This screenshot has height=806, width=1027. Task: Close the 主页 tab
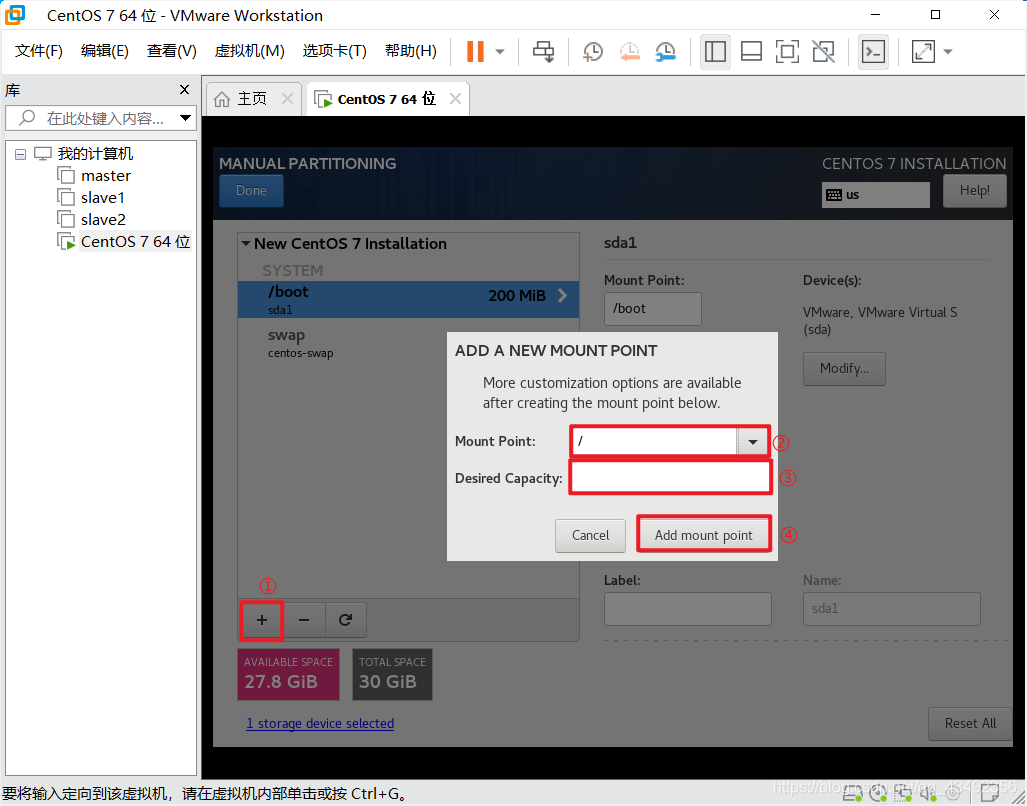pyautogui.click(x=287, y=99)
